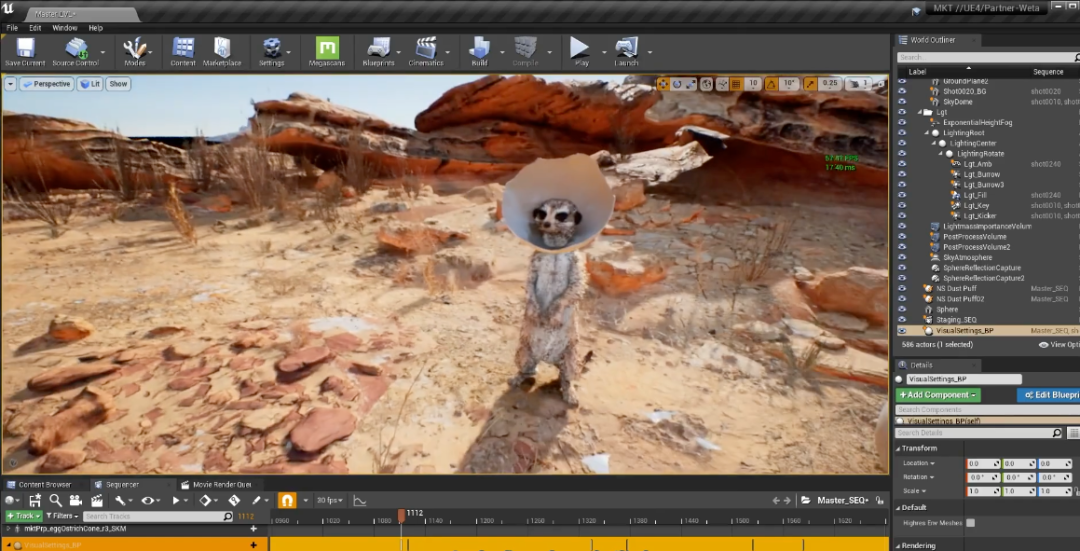The image size is (1080, 551).
Task: Open the 30 fps frame rate dropdown
Action: coord(329,500)
